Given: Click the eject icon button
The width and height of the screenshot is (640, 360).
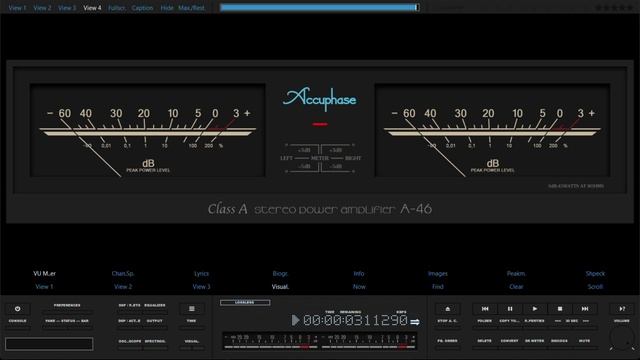Looking at the screenshot, I should 447,309.
